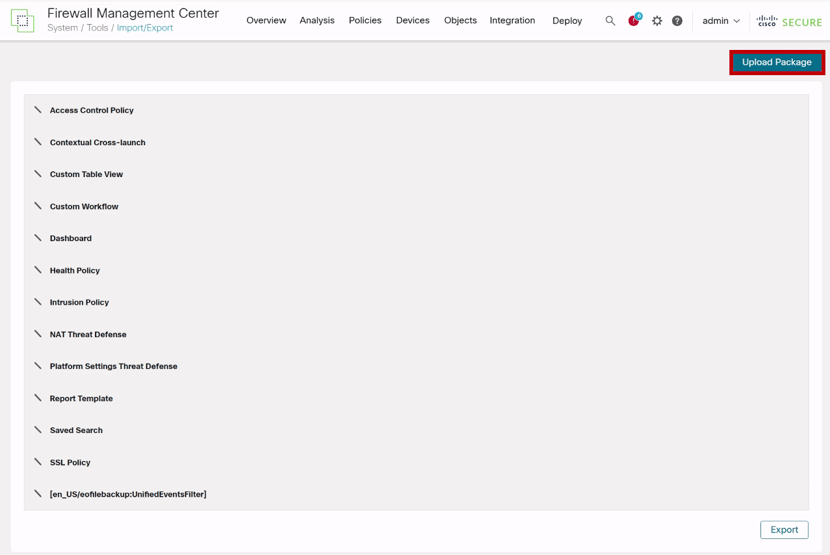Open the search magnifier icon
This screenshot has width=830, height=555.
[610, 21]
